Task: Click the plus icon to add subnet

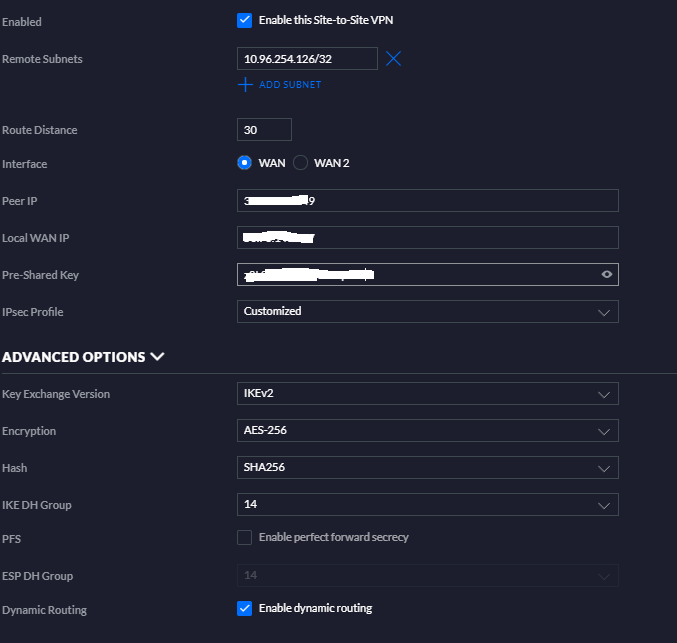Action: (x=245, y=85)
